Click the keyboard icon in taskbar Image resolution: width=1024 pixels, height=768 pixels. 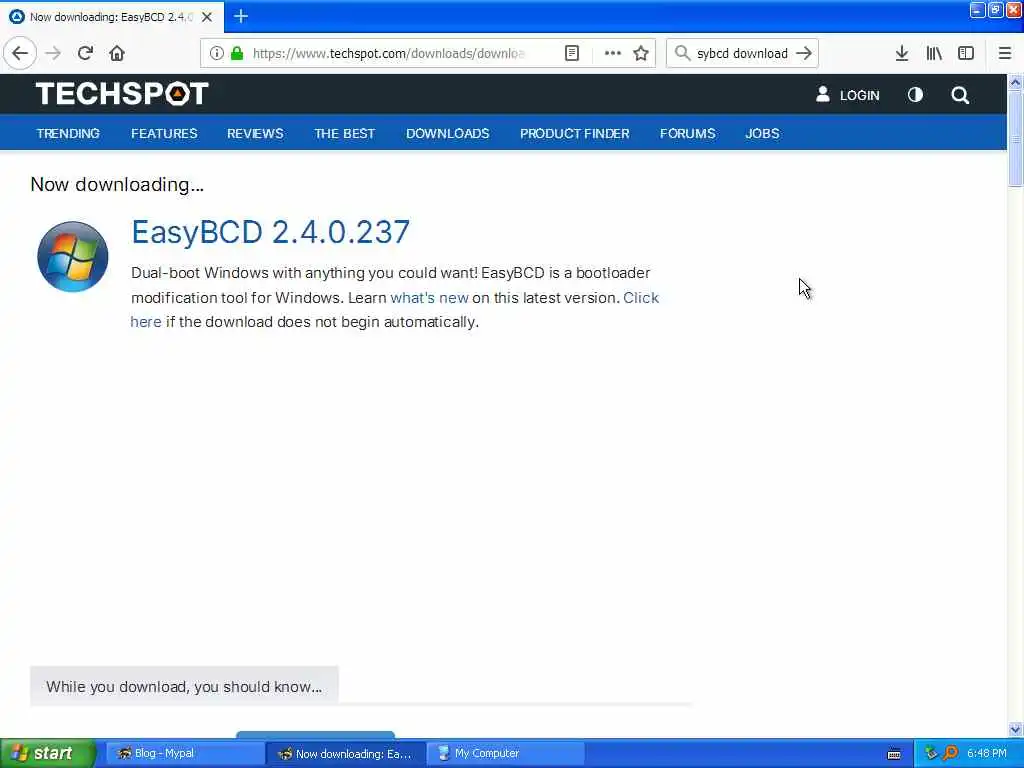(894, 754)
